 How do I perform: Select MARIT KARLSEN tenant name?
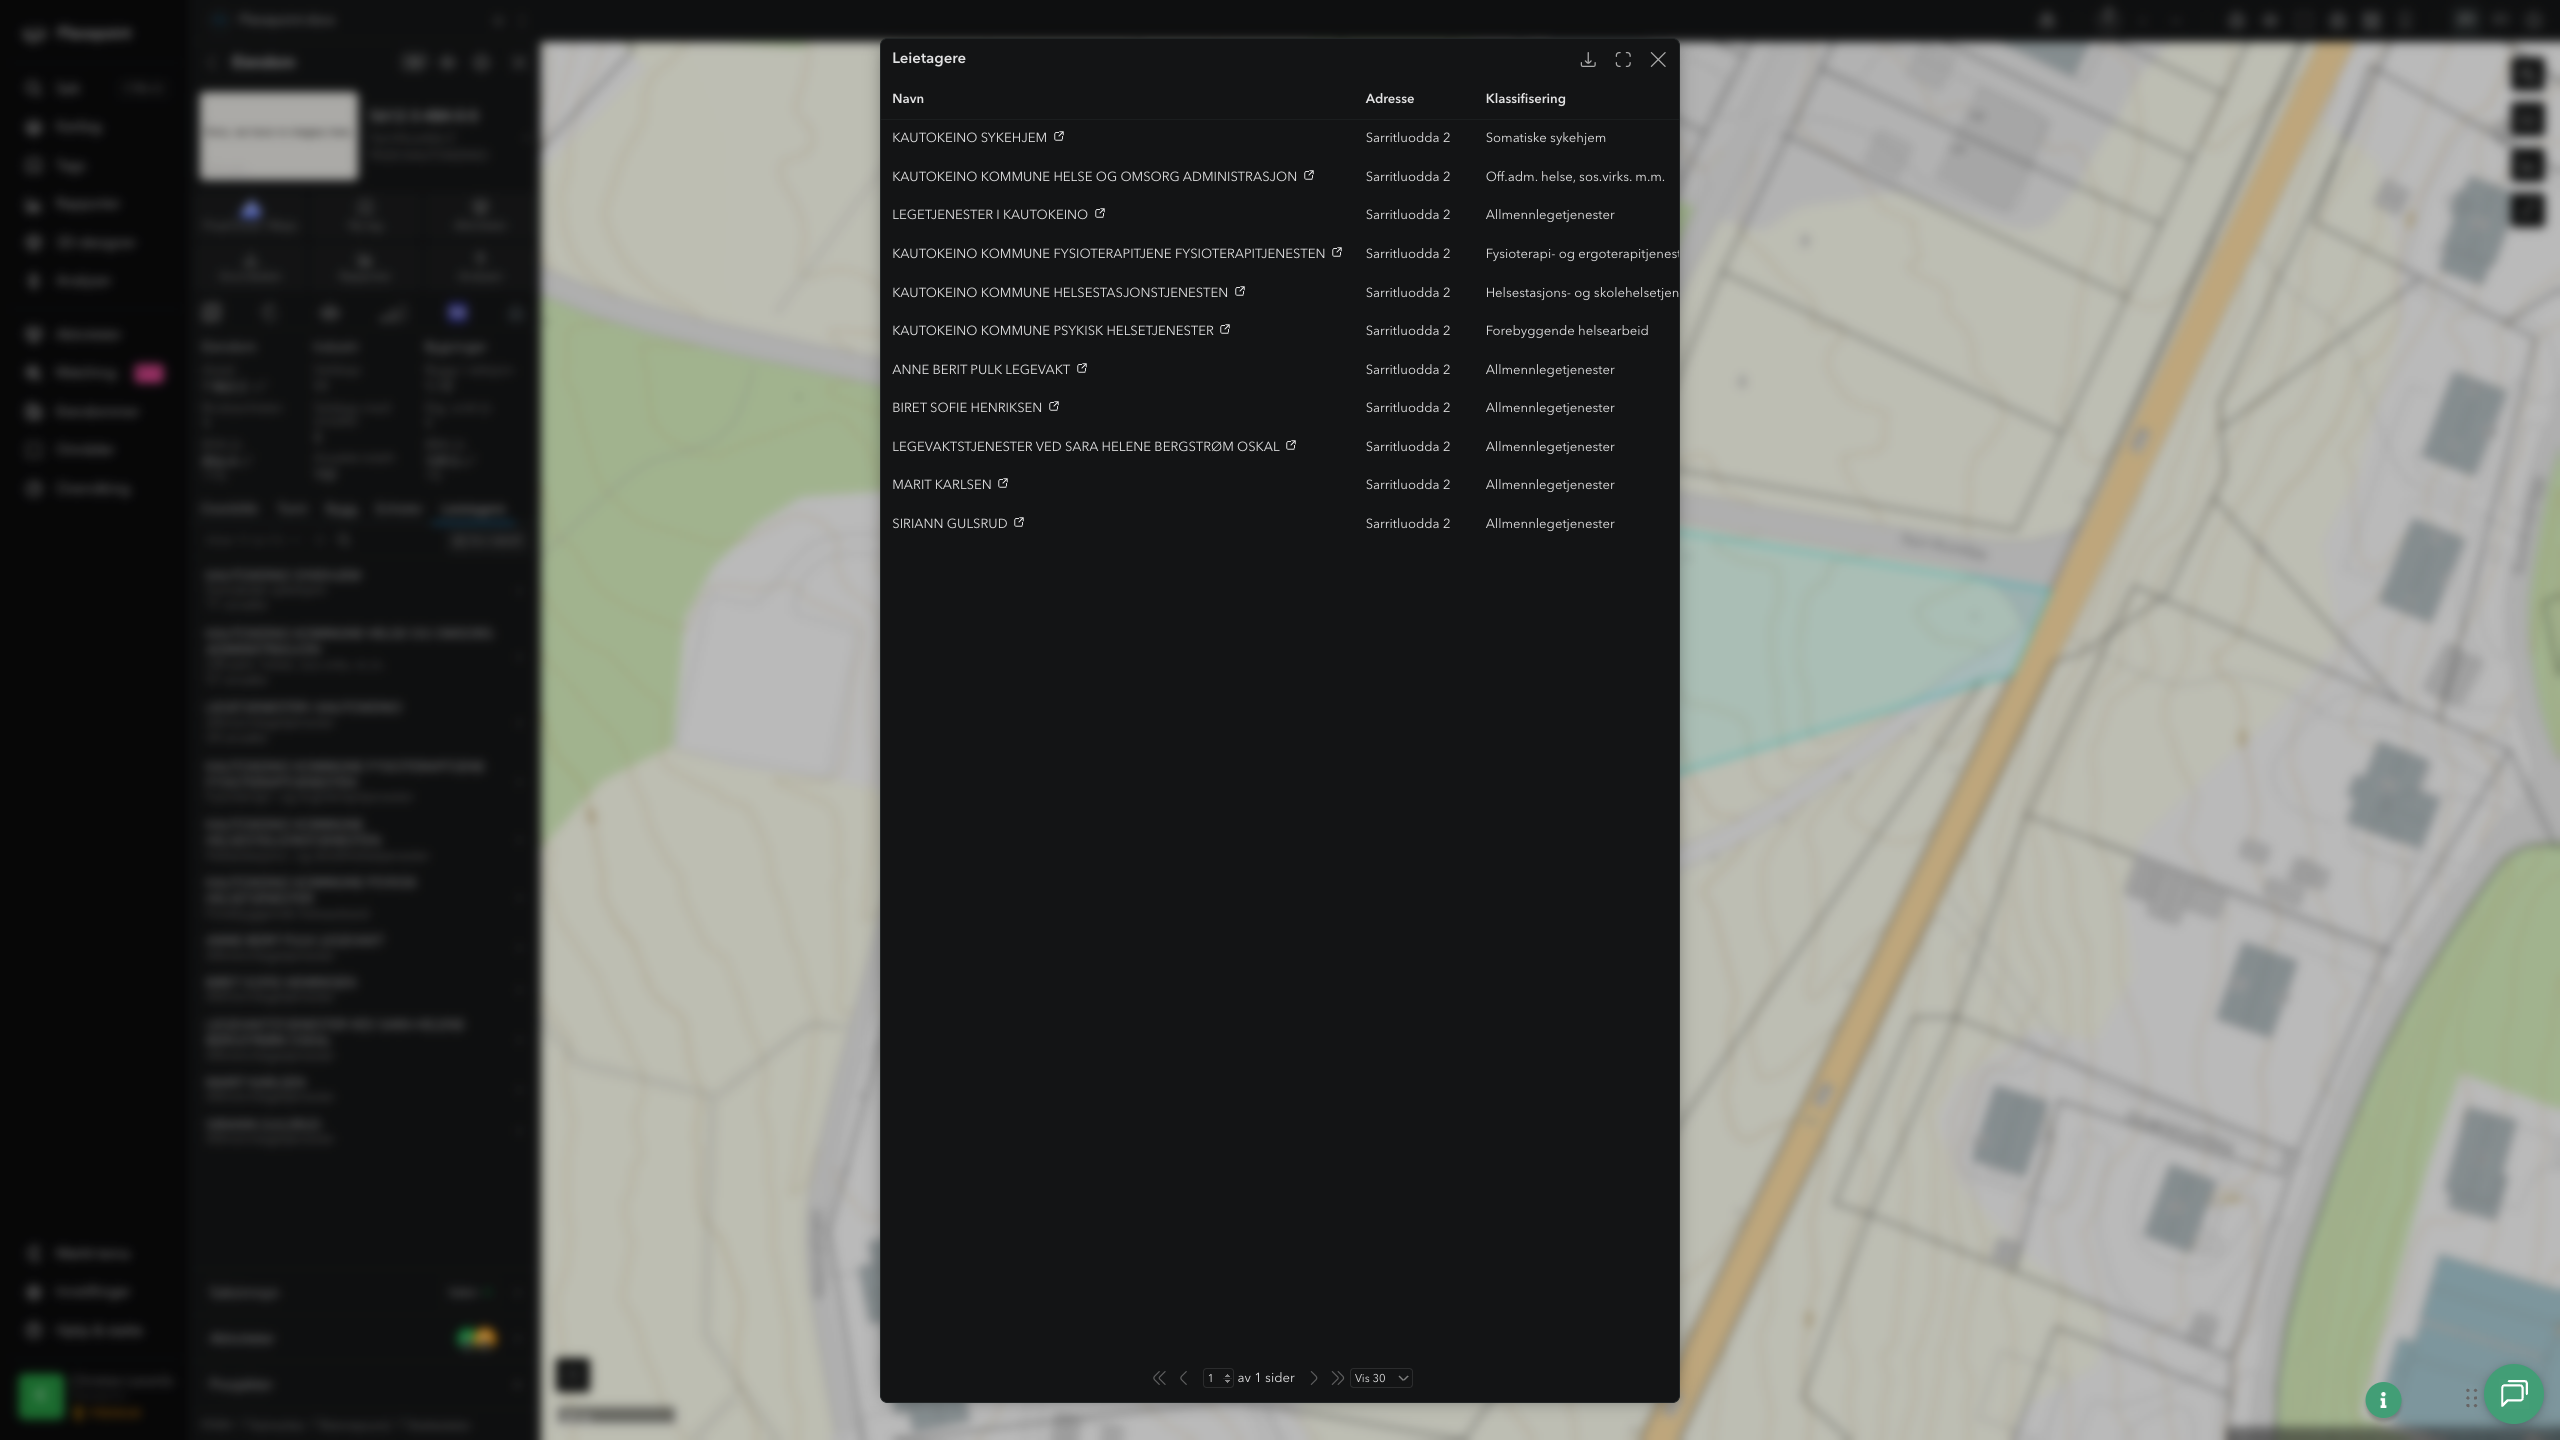tap(942, 485)
